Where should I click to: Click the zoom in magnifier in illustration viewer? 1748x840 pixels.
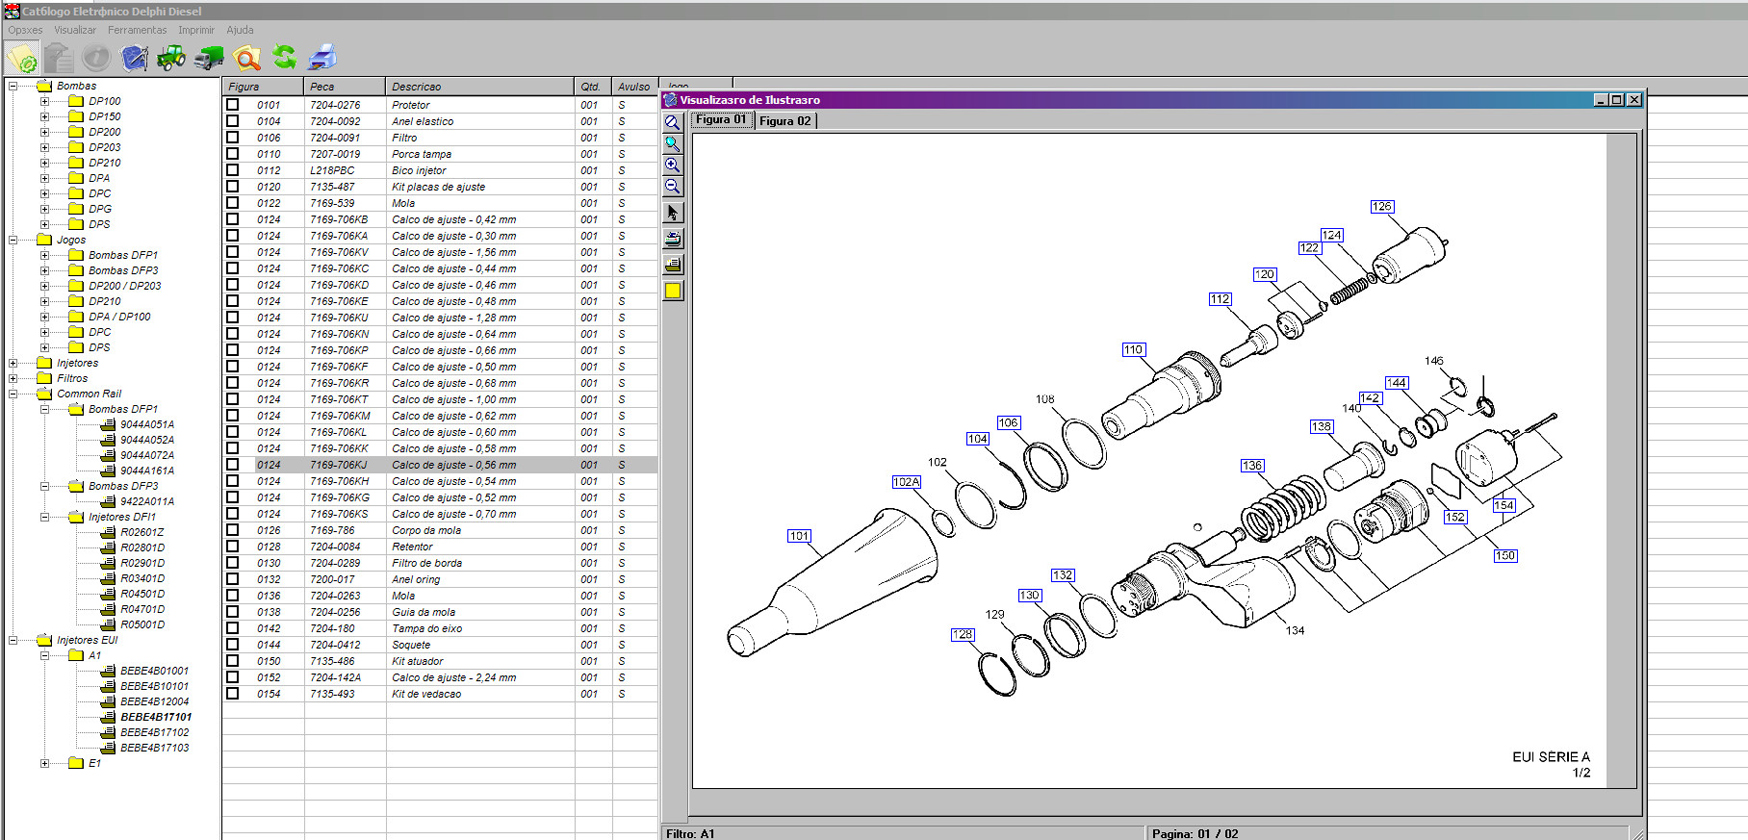[x=673, y=165]
